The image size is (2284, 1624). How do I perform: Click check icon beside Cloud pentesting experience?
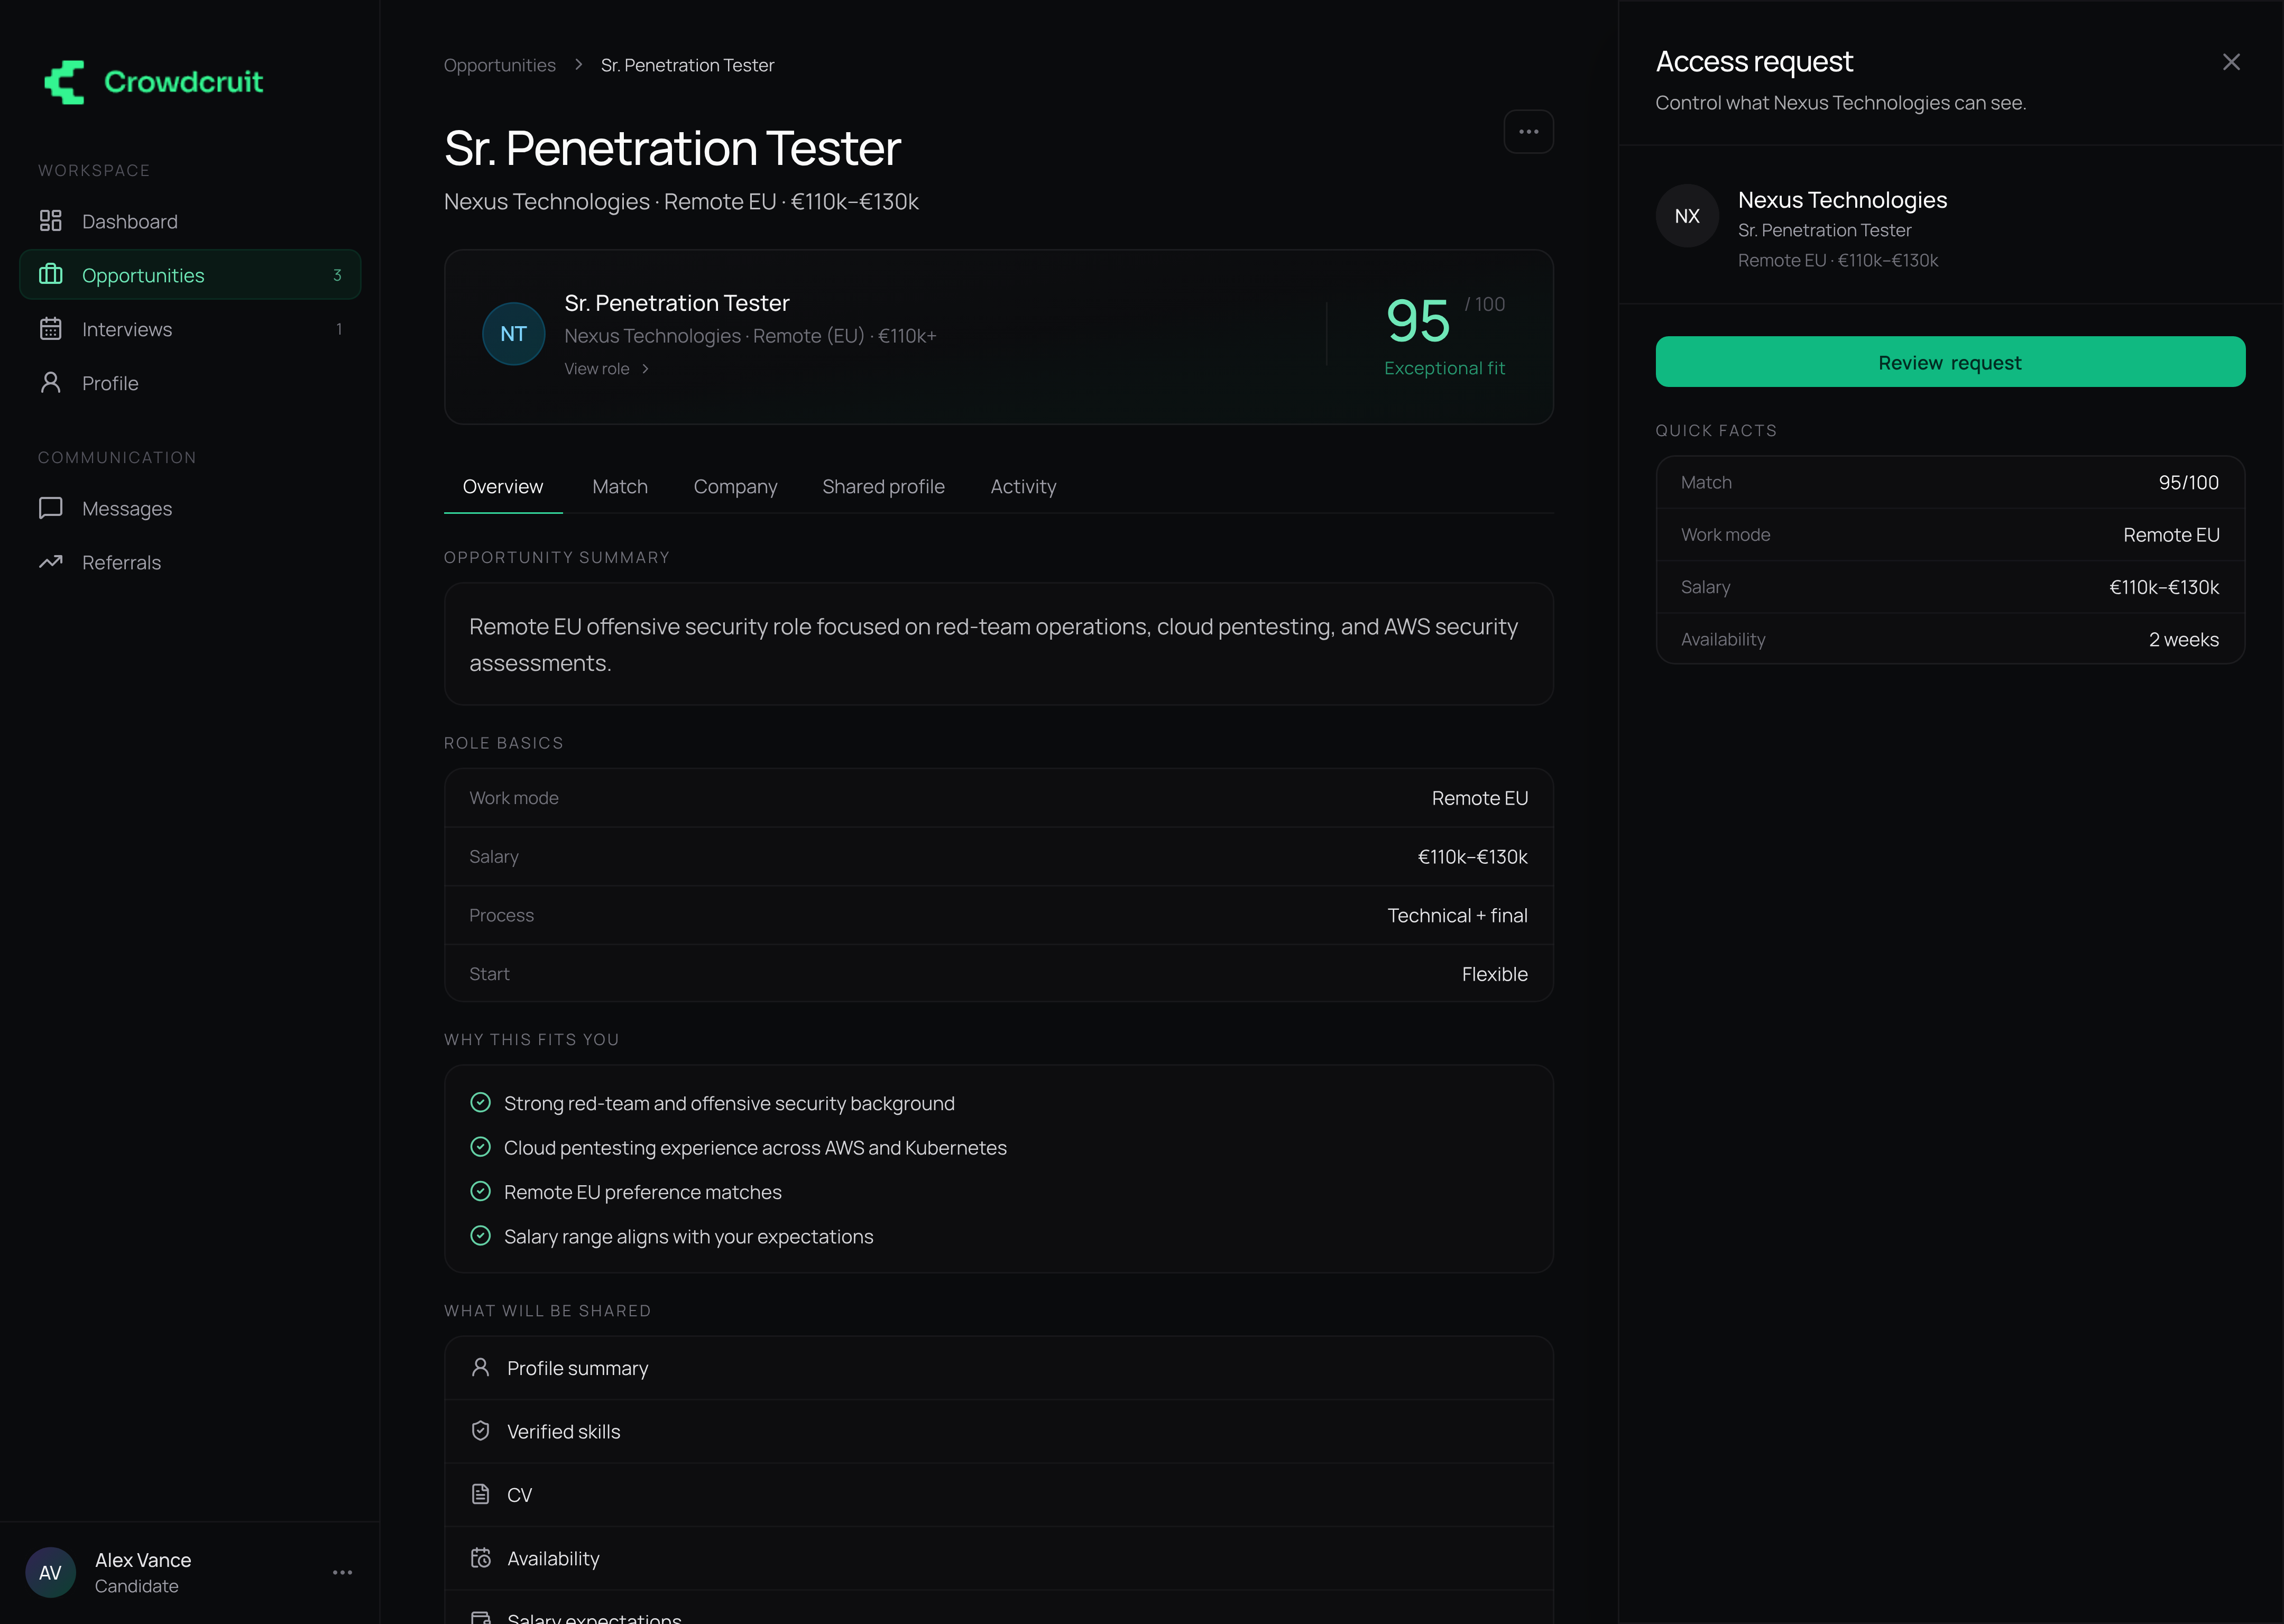[x=481, y=1147]
